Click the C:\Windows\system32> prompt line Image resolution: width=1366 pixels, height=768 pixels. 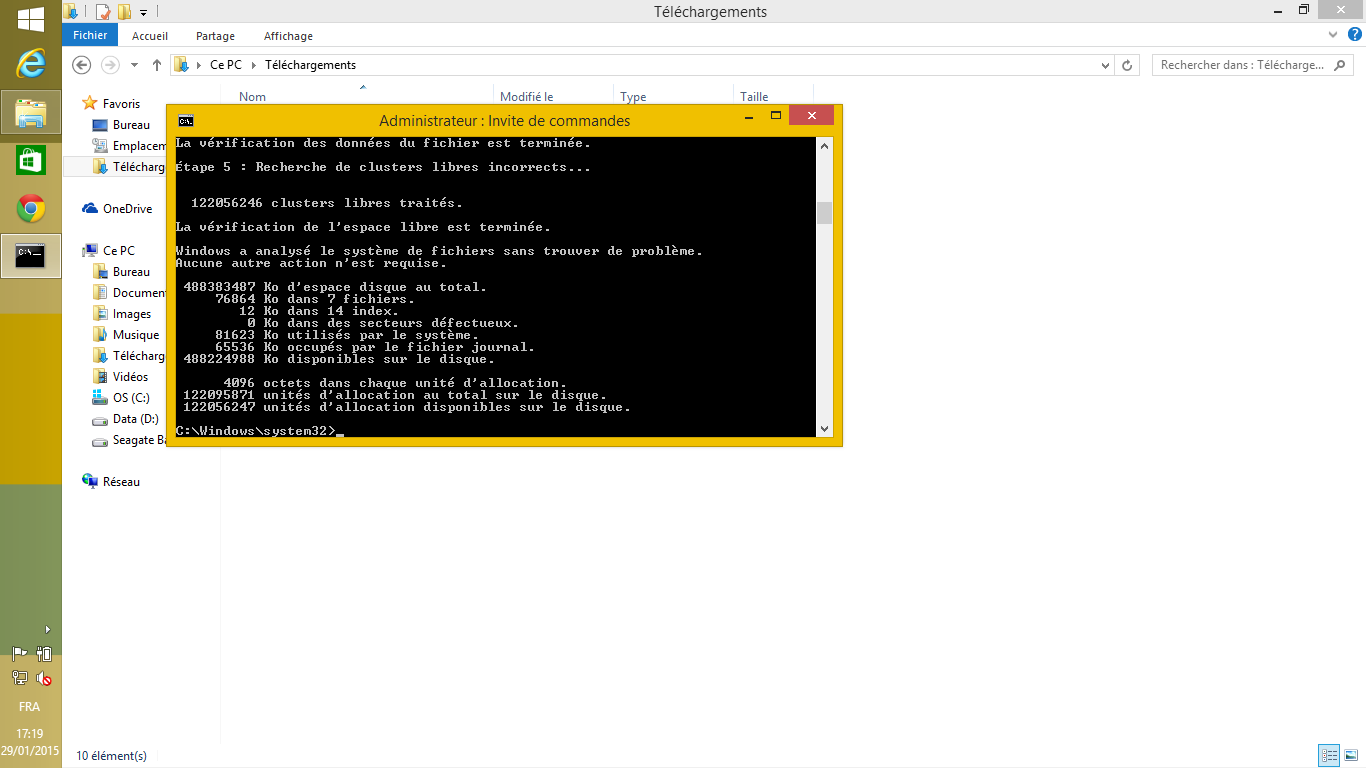click(258, 431)
